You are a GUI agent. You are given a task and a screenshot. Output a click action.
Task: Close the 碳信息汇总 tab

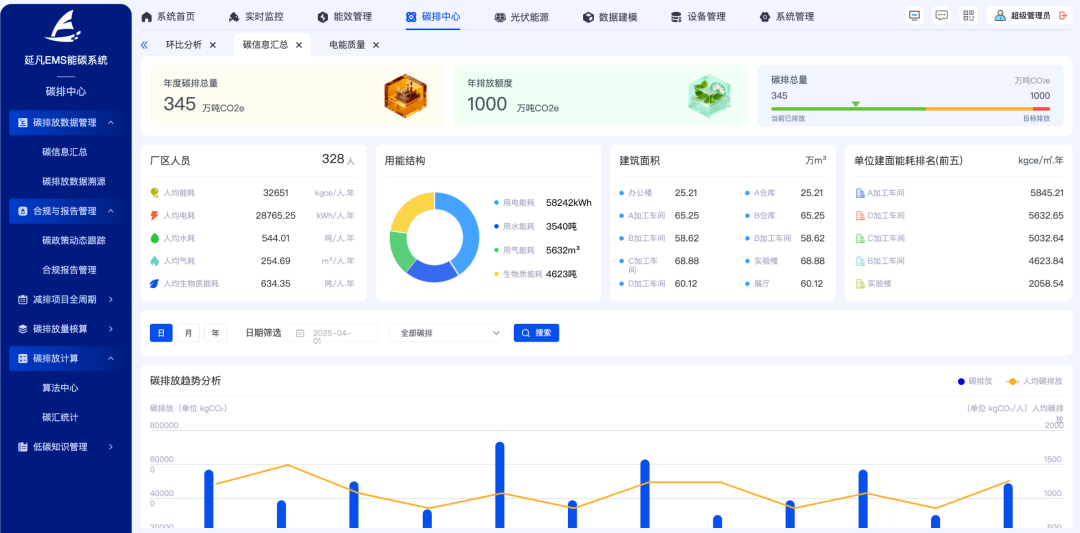tap(299, 45)
